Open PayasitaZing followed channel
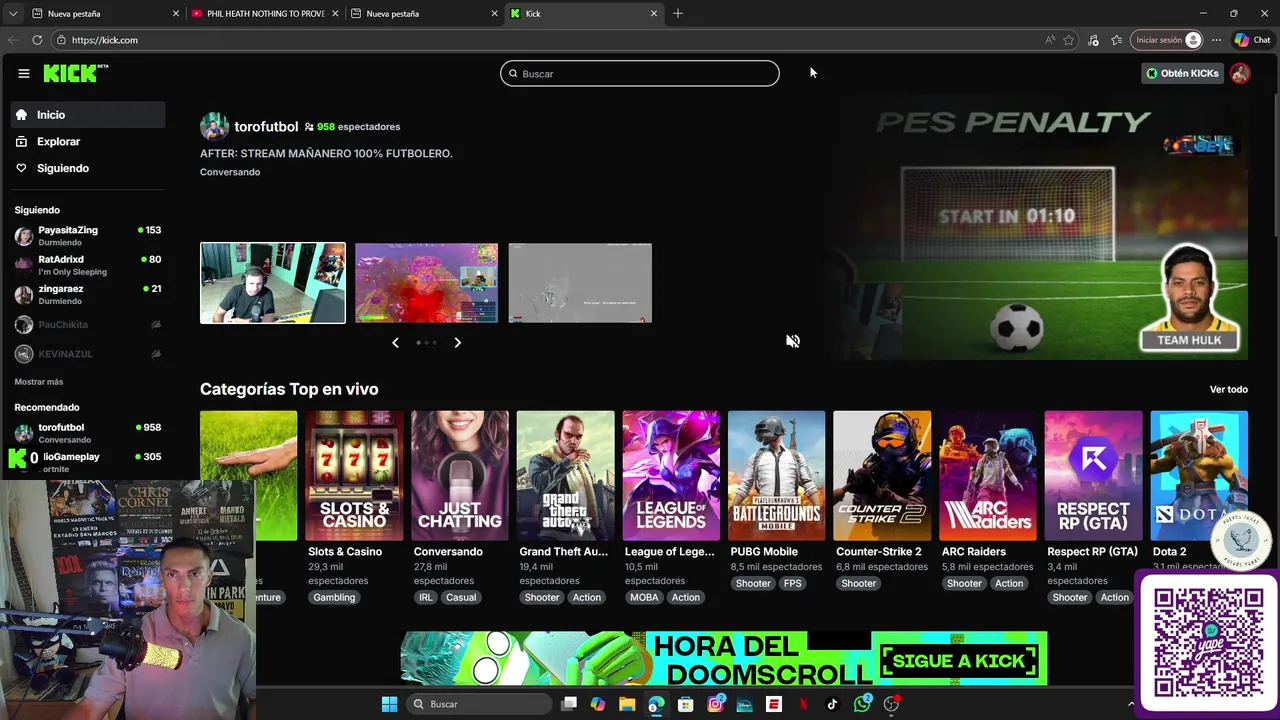This screenshot has height=720, width=1280. point(88,236)
